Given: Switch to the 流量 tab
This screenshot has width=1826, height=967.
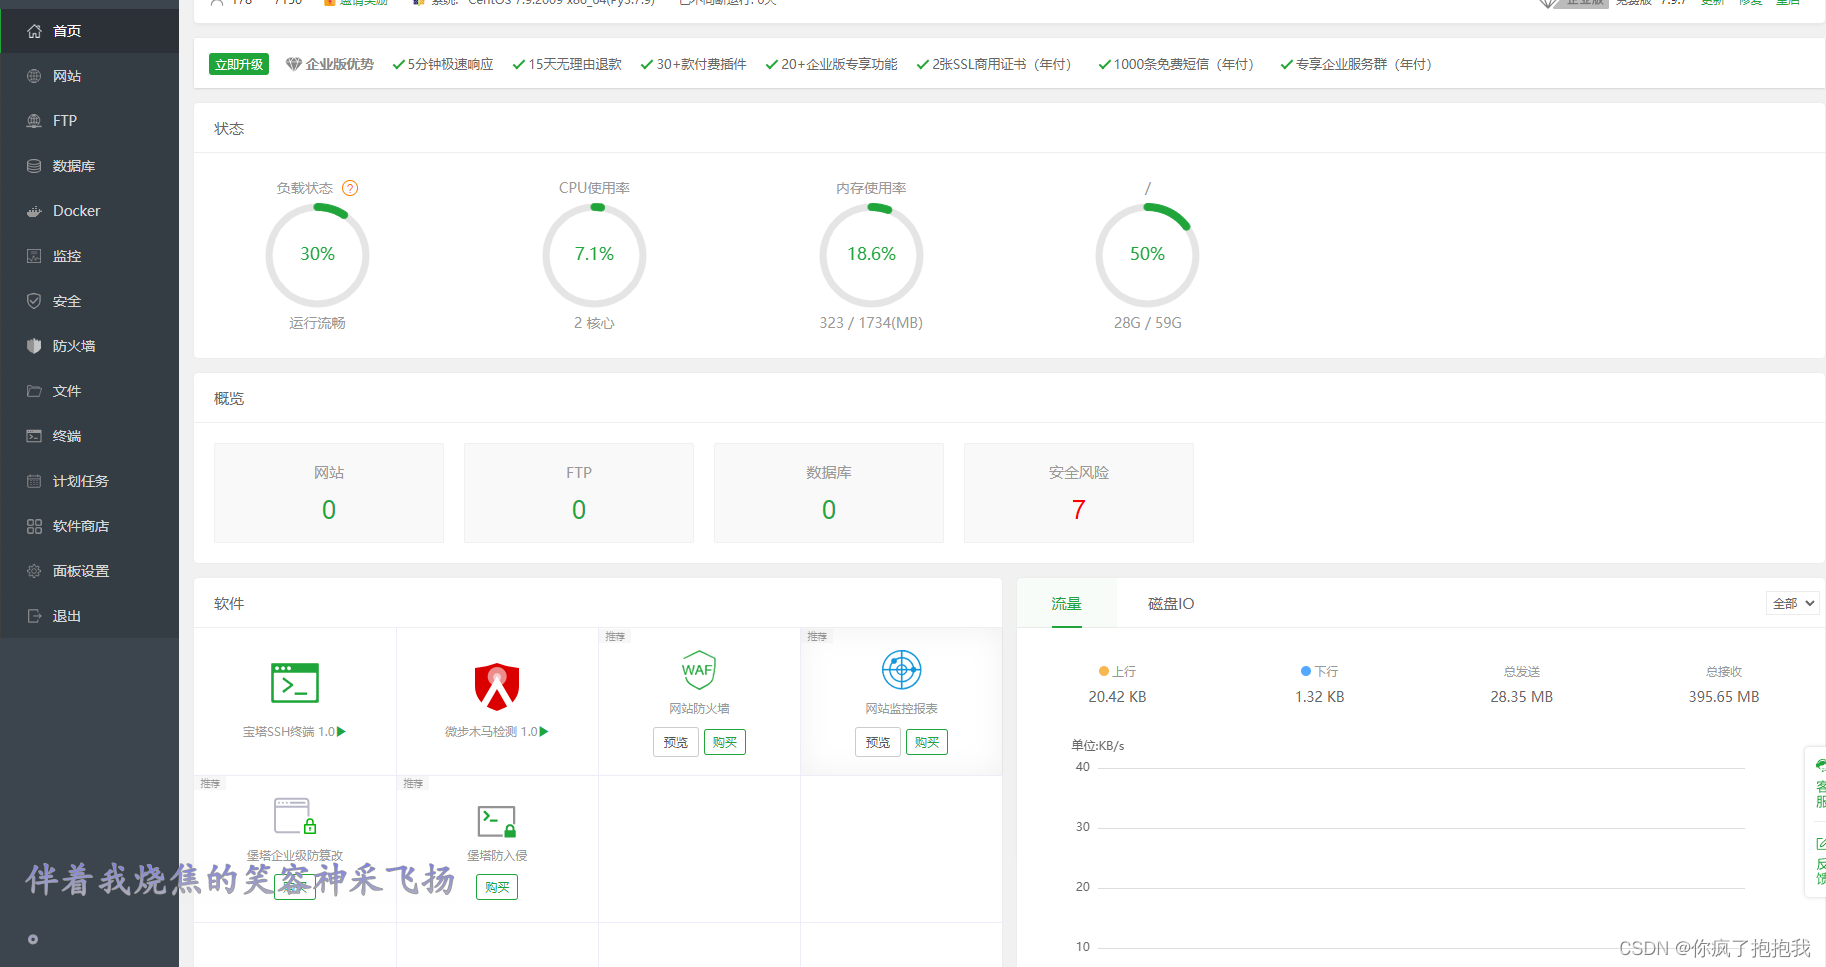Looking at the screenshot, I should [x=1066, y=603].
